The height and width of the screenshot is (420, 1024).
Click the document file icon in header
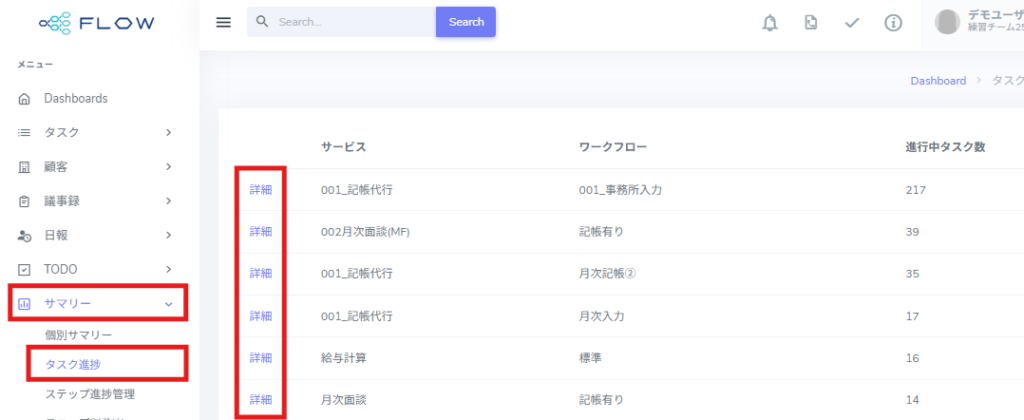(x=811, y=23)
